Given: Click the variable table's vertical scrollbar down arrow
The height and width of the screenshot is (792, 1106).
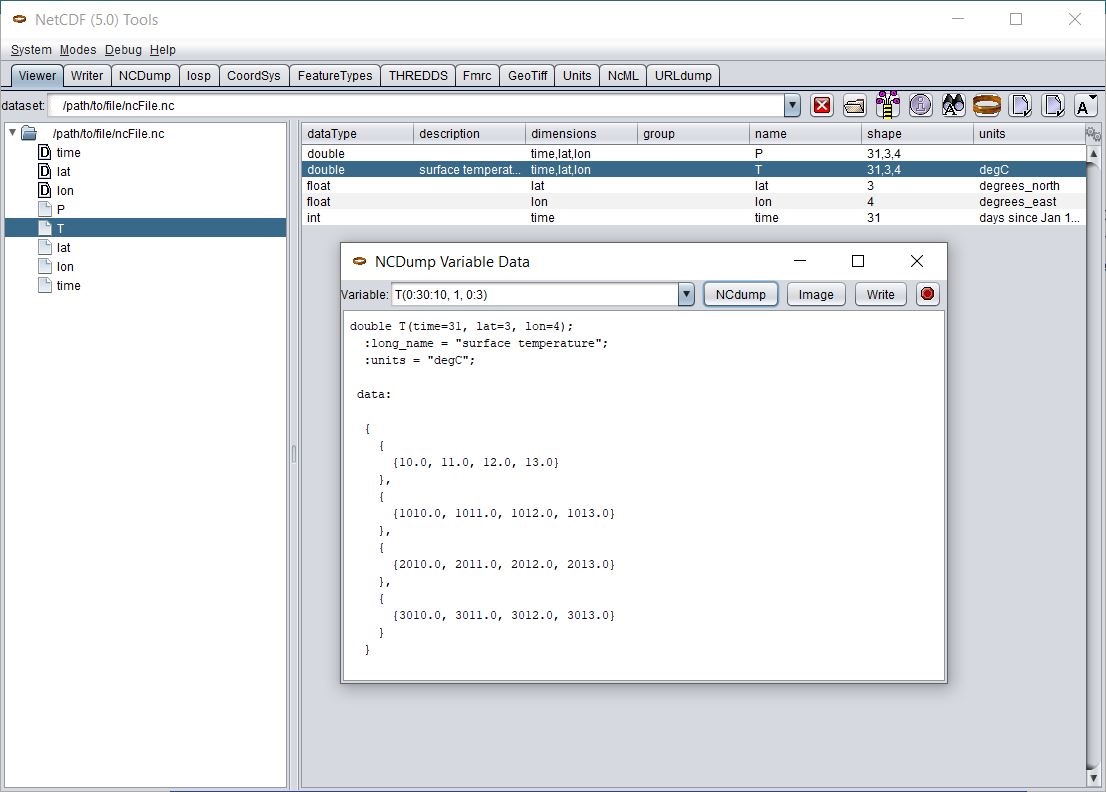Looking at the screenshot, I should 1093,778.
